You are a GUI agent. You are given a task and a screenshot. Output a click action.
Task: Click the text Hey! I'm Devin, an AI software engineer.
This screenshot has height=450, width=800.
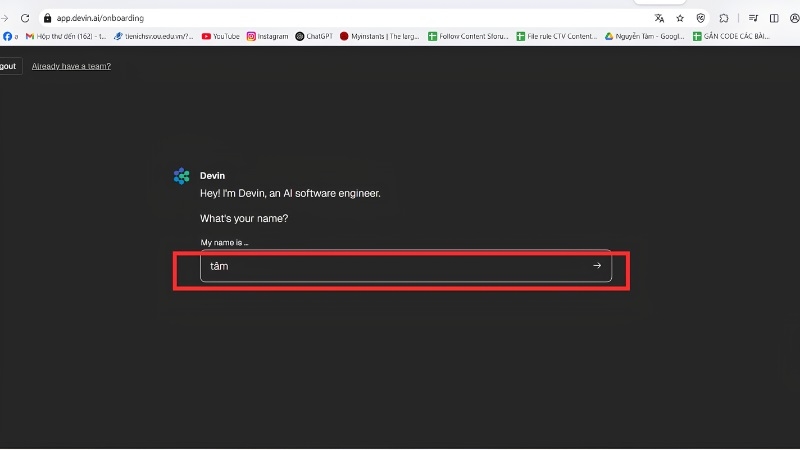(290, 193)
